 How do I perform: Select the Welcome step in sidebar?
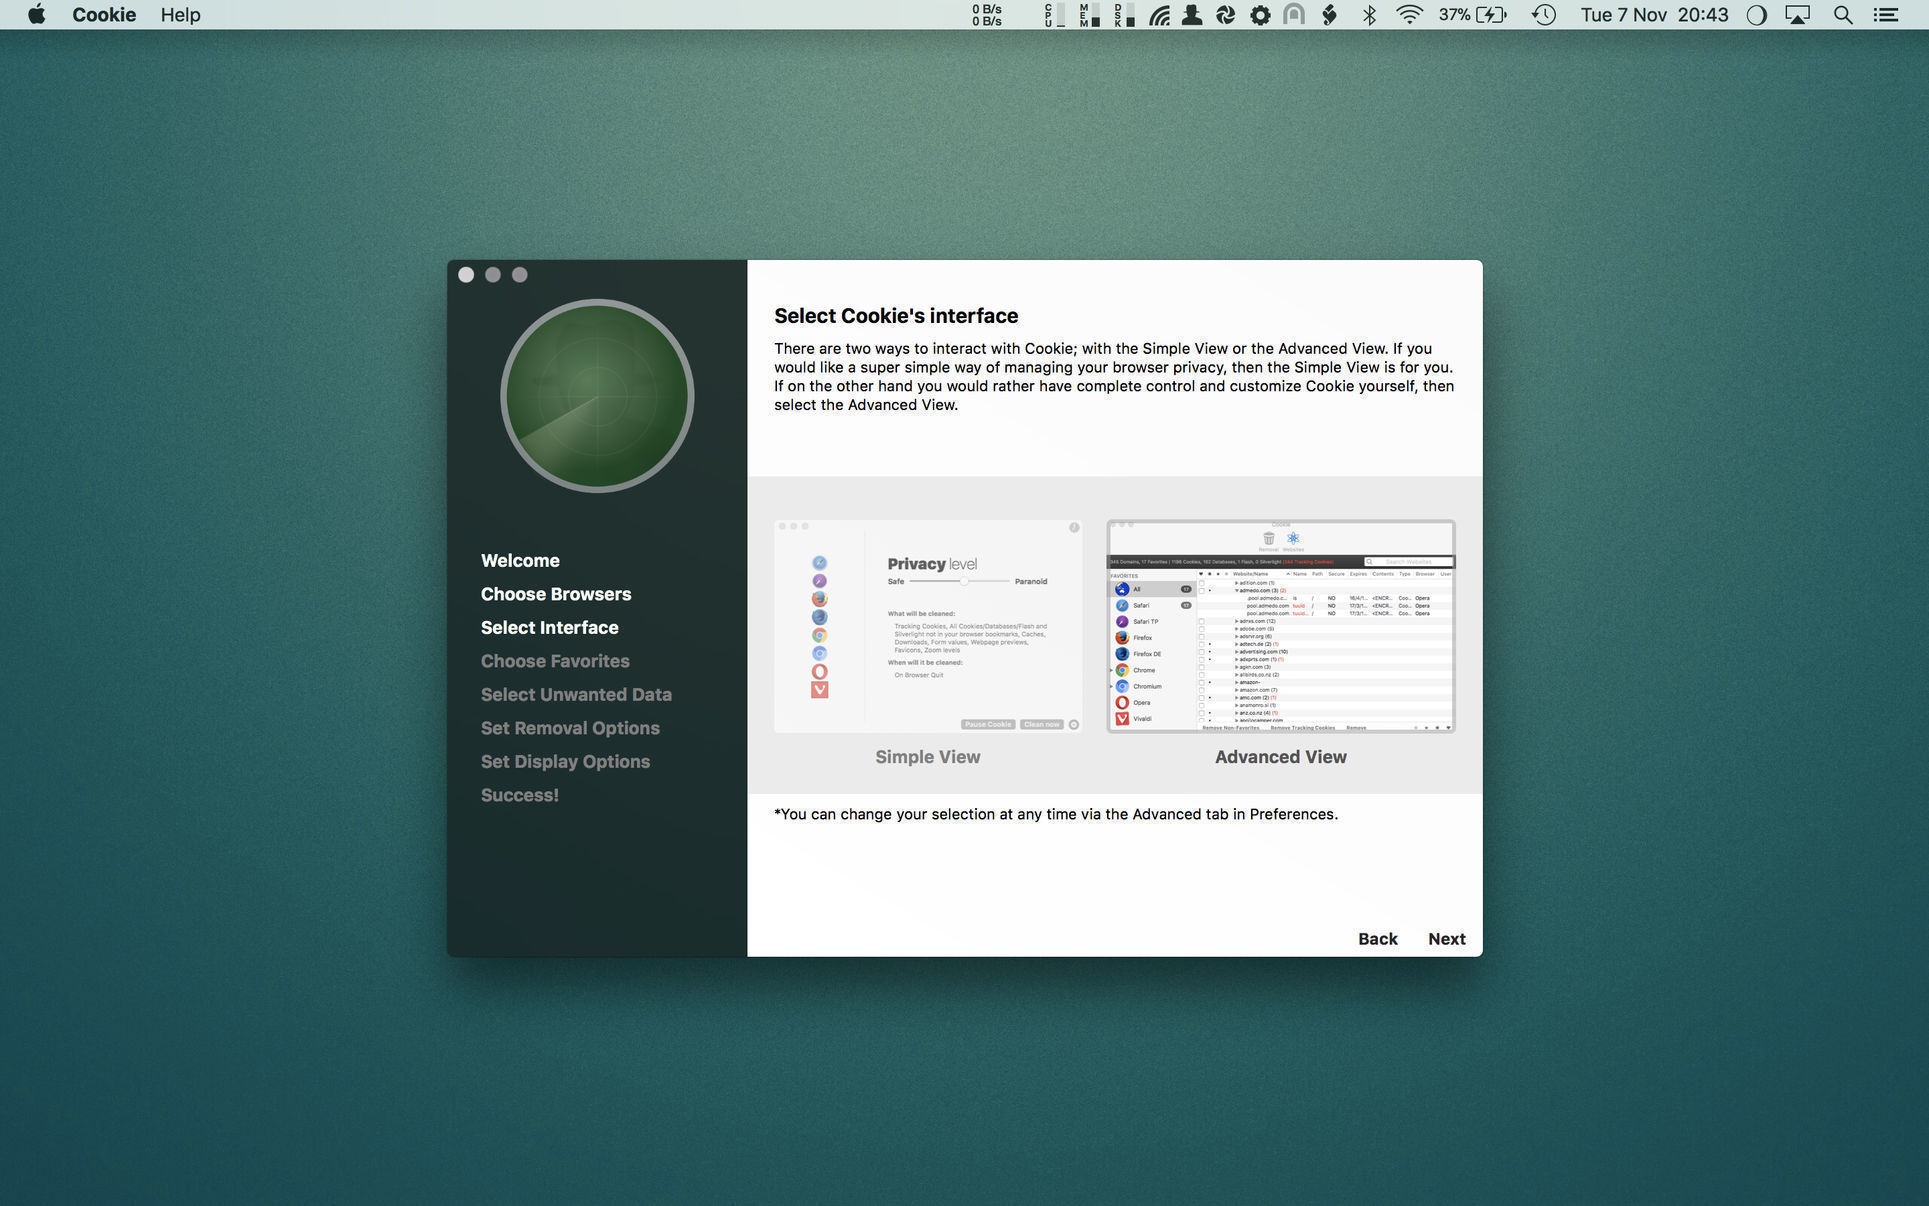point(520,561)
